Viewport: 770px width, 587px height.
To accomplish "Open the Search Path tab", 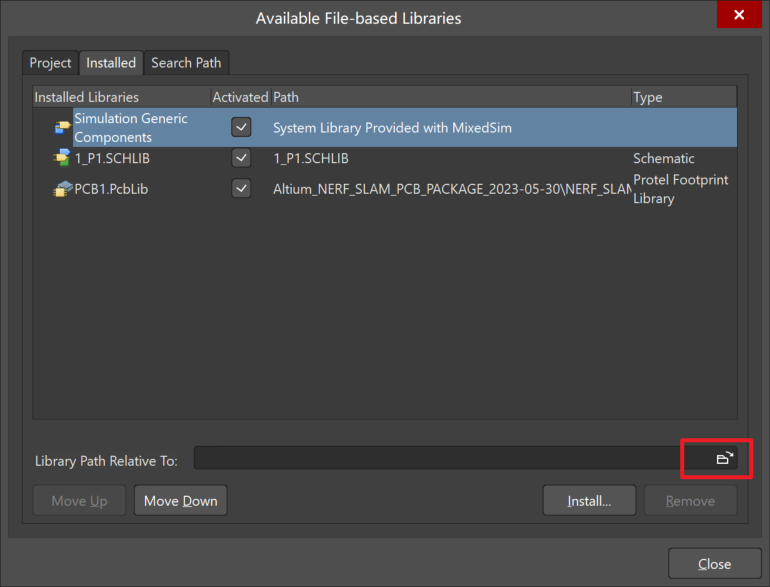I will click(x=186, y=63).
